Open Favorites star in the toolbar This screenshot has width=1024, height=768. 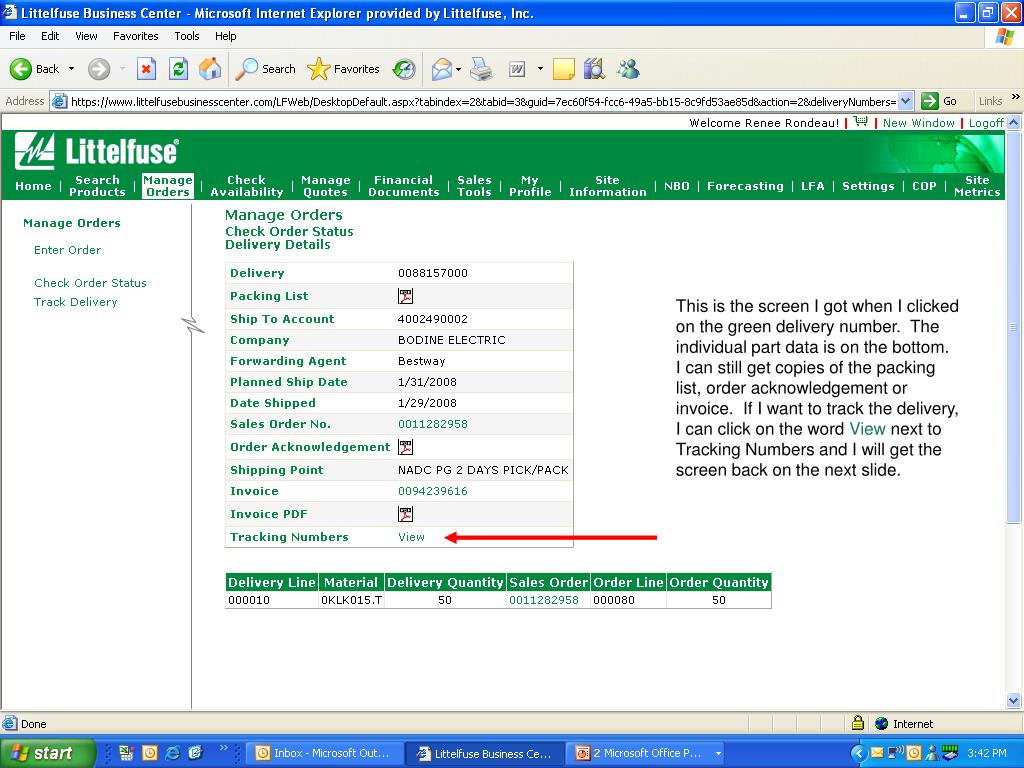[344, 69]
